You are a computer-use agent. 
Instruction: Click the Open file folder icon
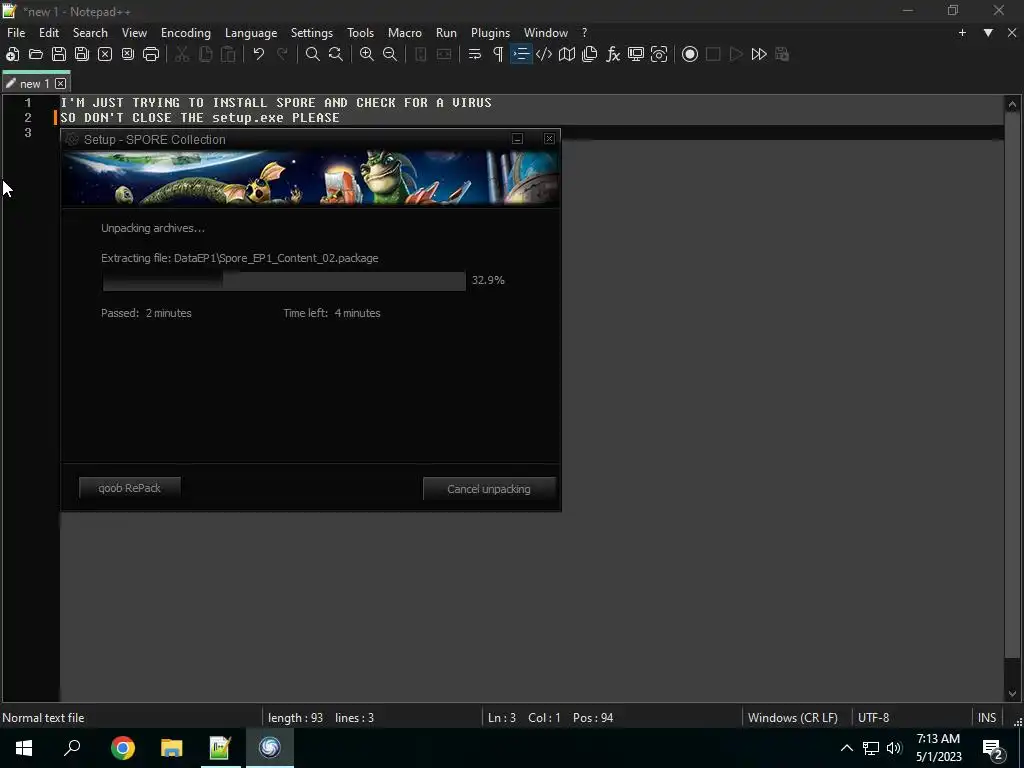[36, 54]
